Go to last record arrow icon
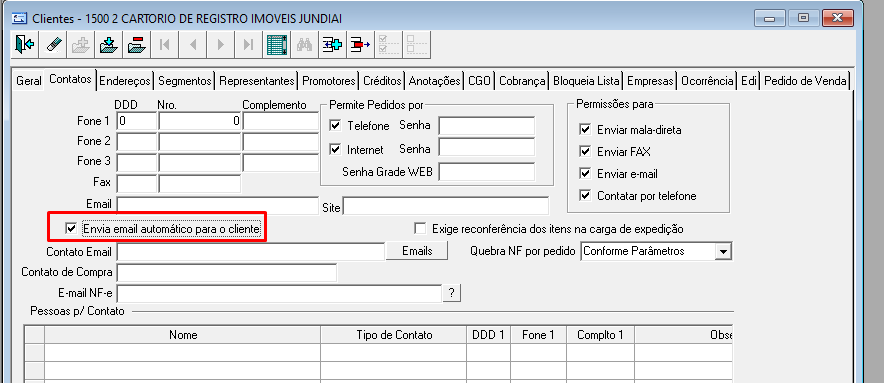The image size is (884, 383). tap(249, 44)
